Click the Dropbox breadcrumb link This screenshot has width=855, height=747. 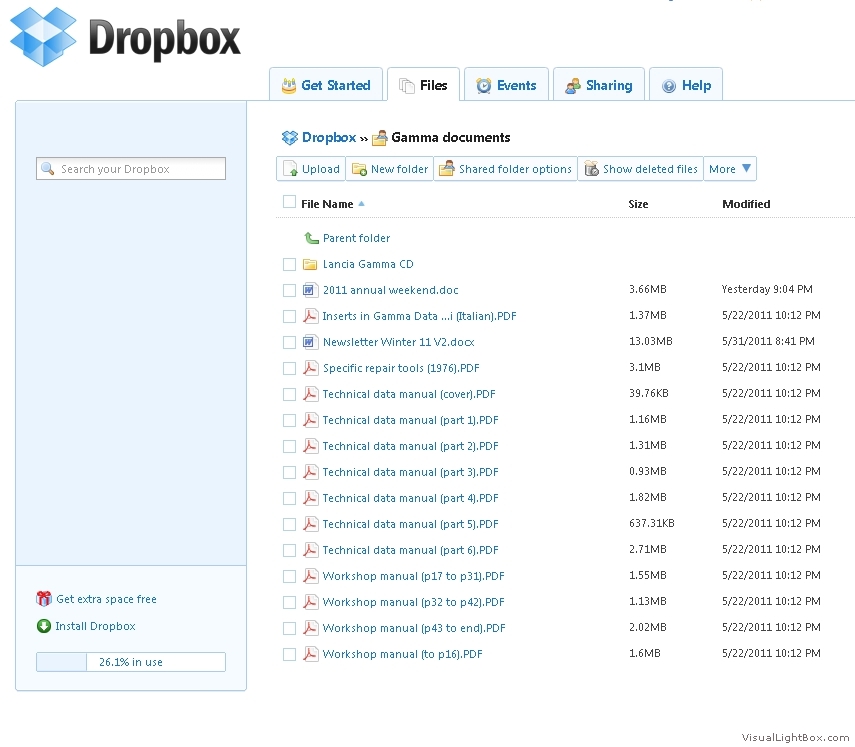329,137
